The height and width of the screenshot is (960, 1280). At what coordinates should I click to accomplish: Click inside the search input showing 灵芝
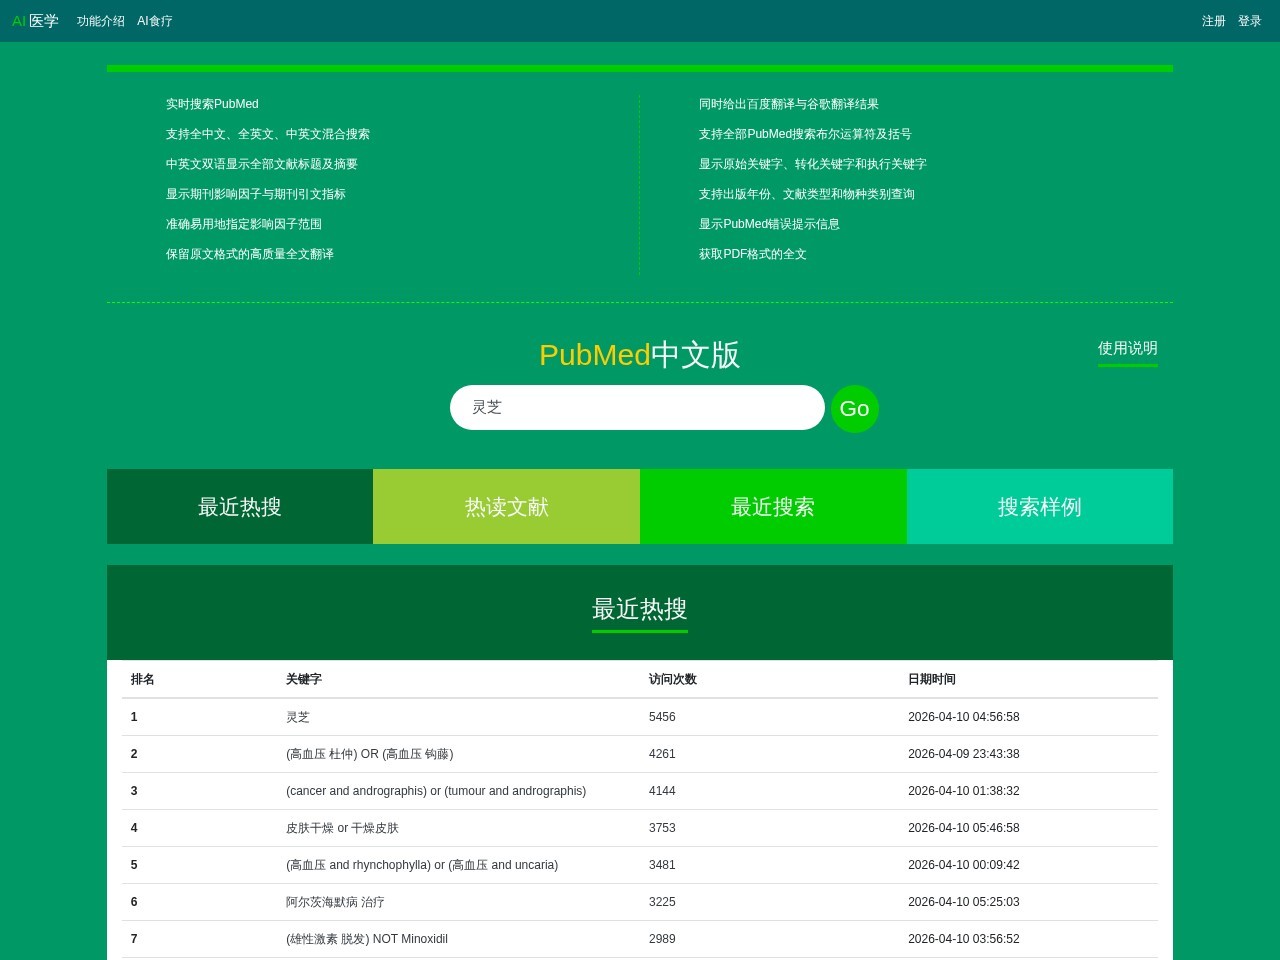[x=637, y=407]
